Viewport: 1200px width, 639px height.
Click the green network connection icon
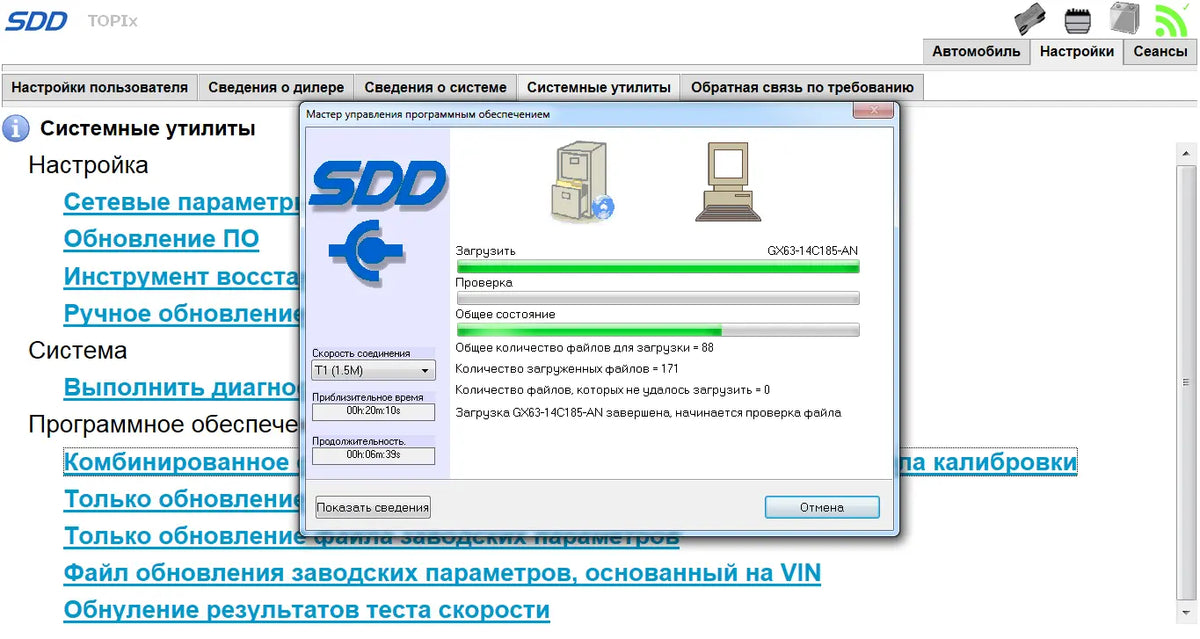(1170, 19)
